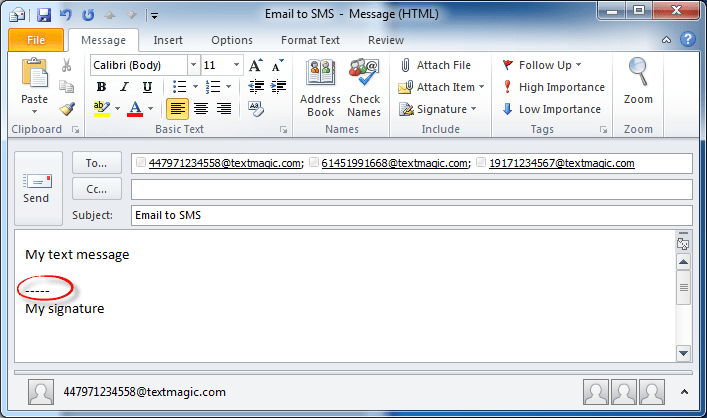Tick presence box beside 61451991668 recipient
This screenshot has width=707, height=418.
click(x=314, y=162)
